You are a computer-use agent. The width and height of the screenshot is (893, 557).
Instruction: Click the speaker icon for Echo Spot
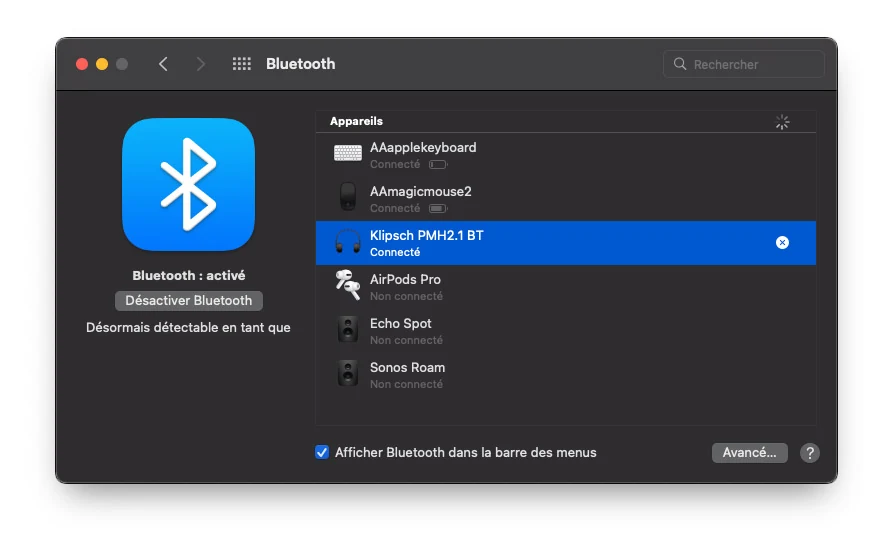(x=347, y=329)
